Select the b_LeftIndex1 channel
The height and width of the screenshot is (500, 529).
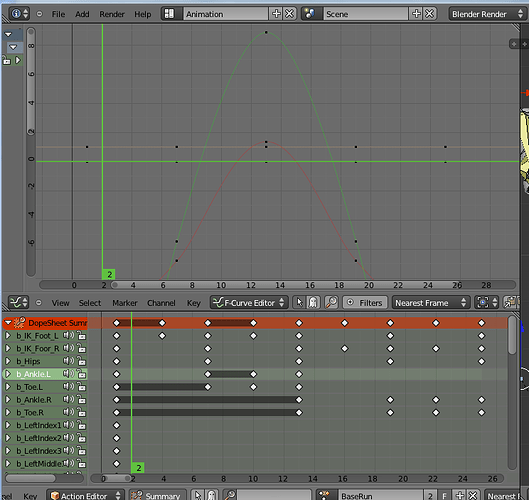(x=38, y=425)
